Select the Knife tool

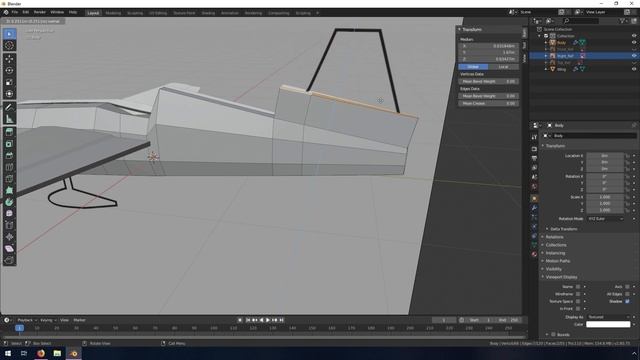9,179
